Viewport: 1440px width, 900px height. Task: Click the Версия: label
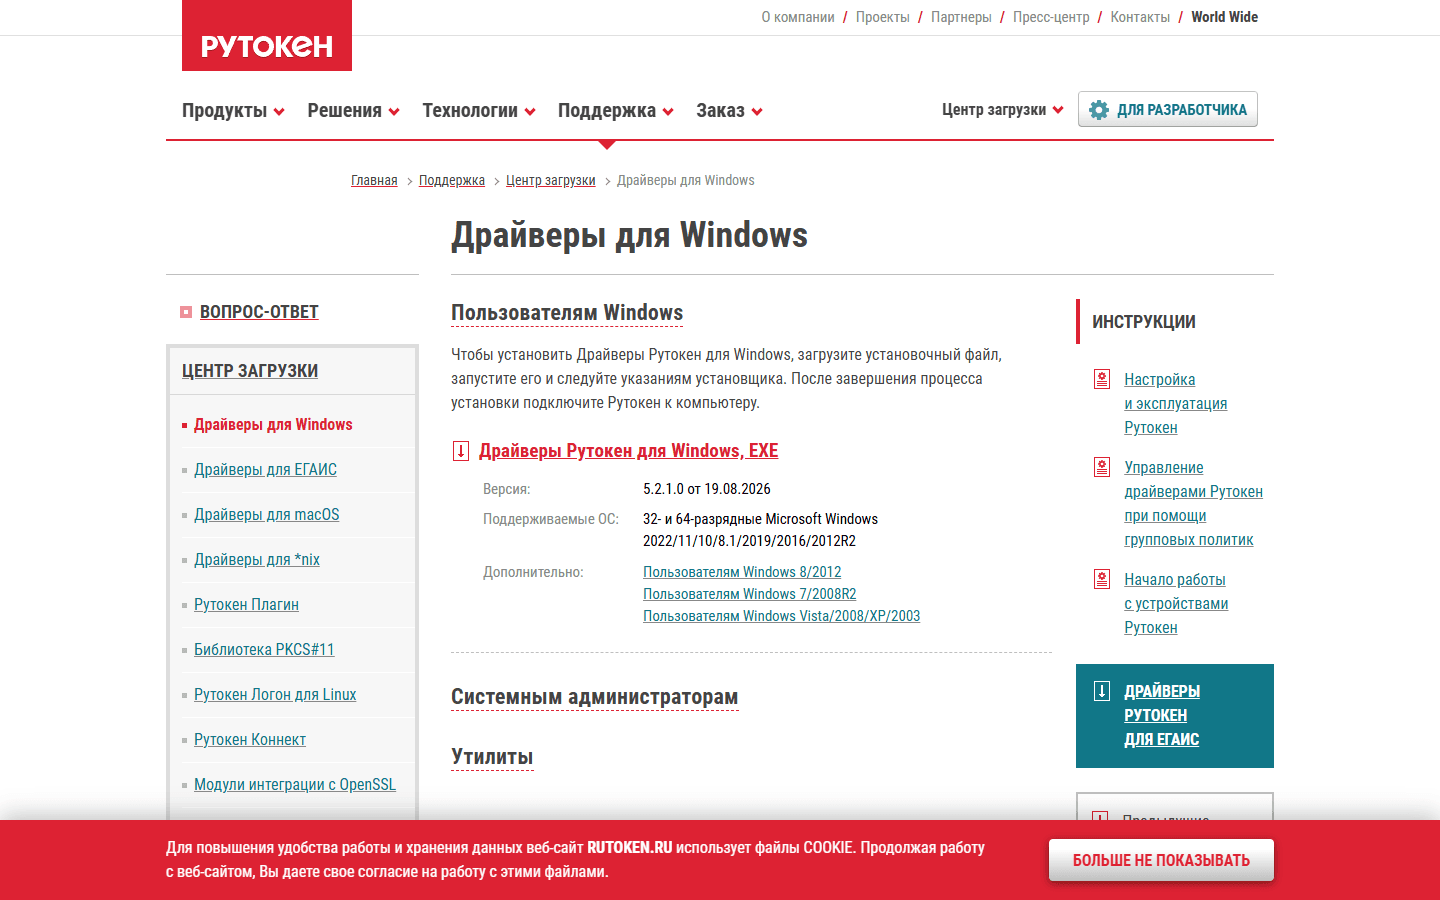click(507, 490)
